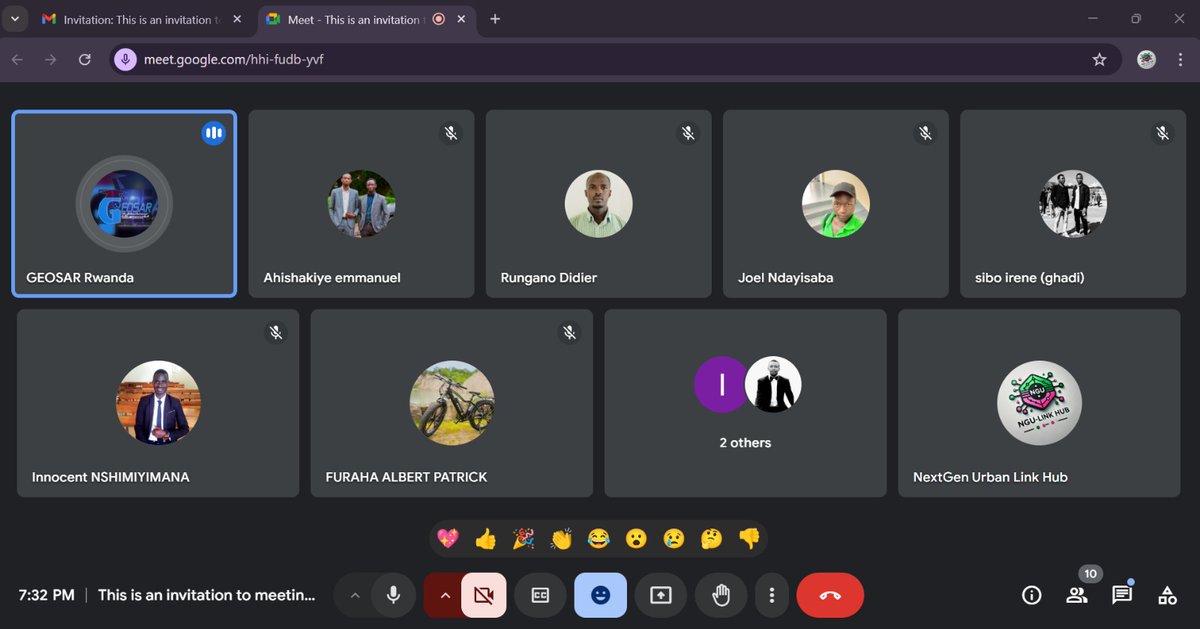Select the Joel Ndayisaba tile
Viewport: 1200px width, 629px height.
[x=836, y=204]
